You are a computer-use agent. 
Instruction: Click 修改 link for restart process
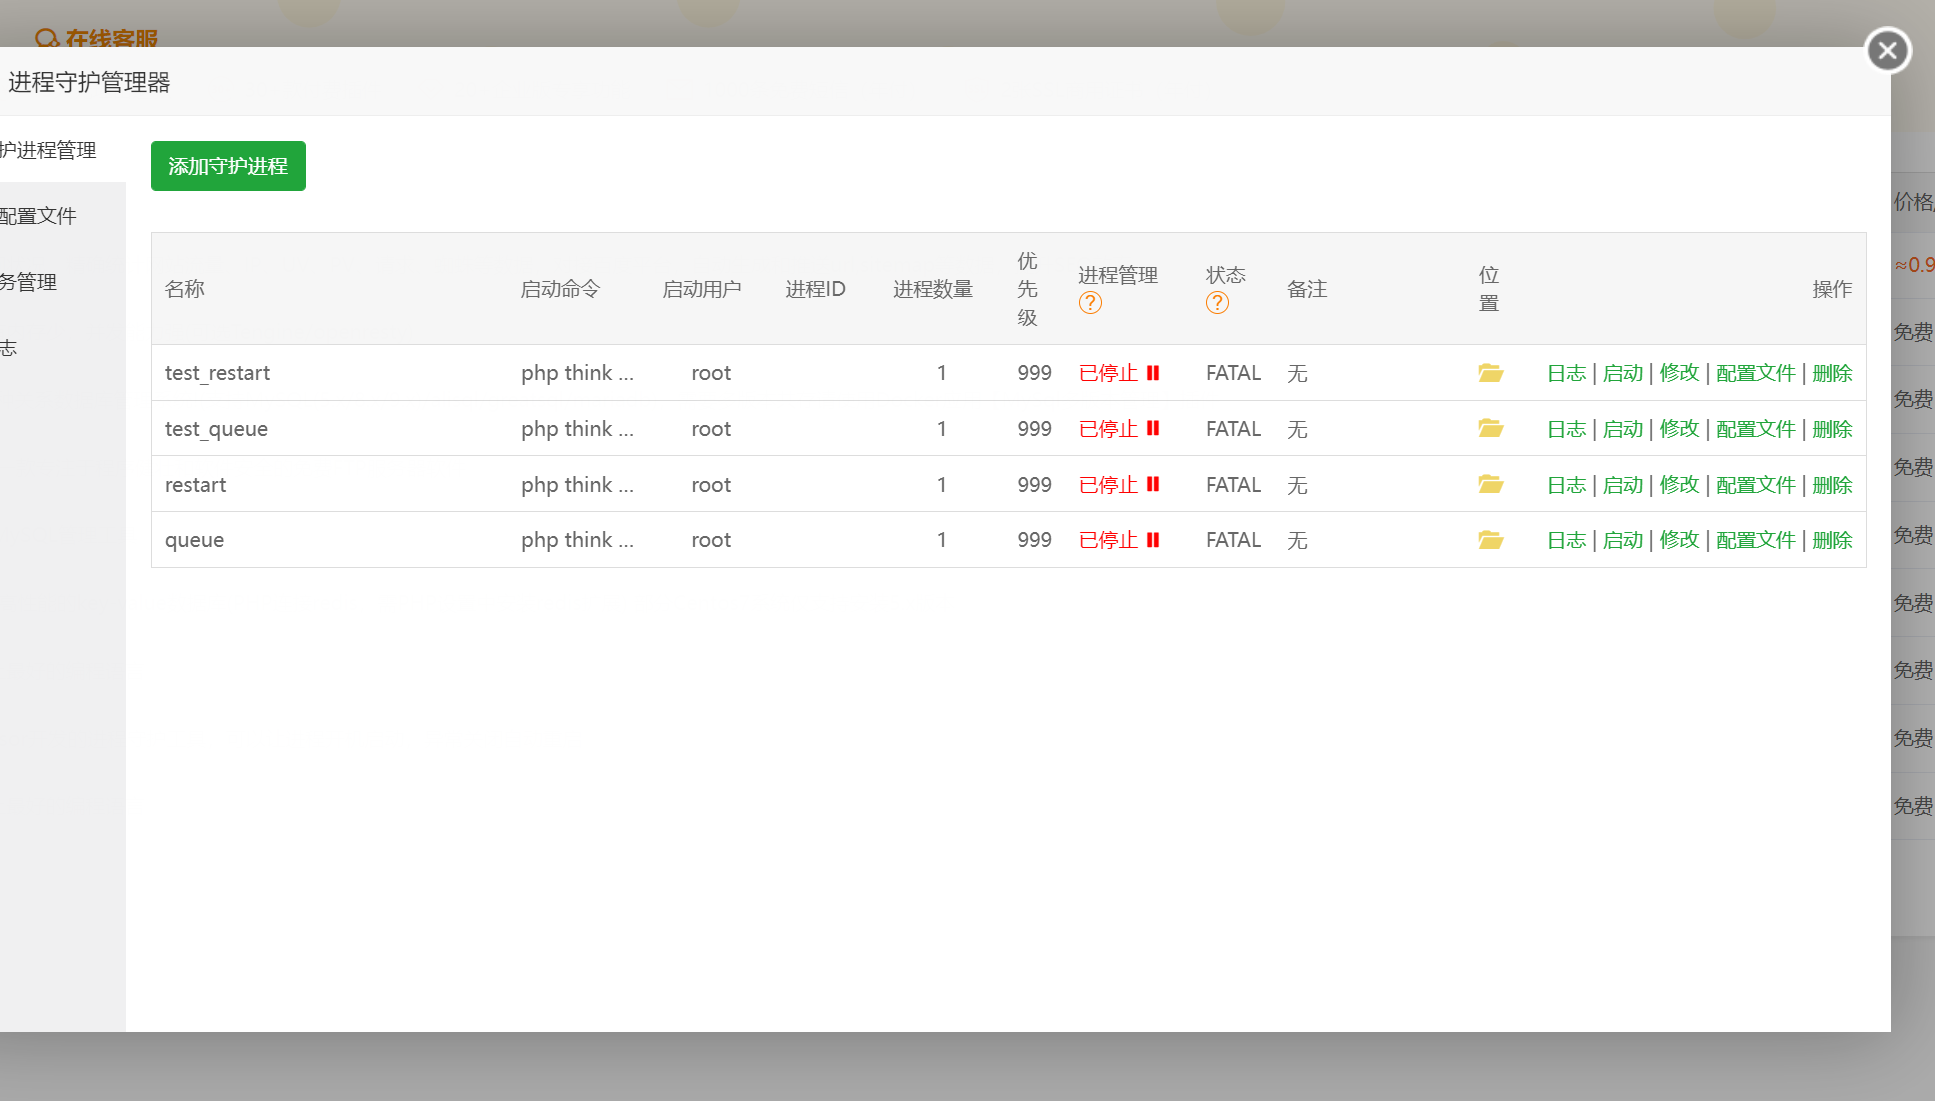pos(1679,485)
